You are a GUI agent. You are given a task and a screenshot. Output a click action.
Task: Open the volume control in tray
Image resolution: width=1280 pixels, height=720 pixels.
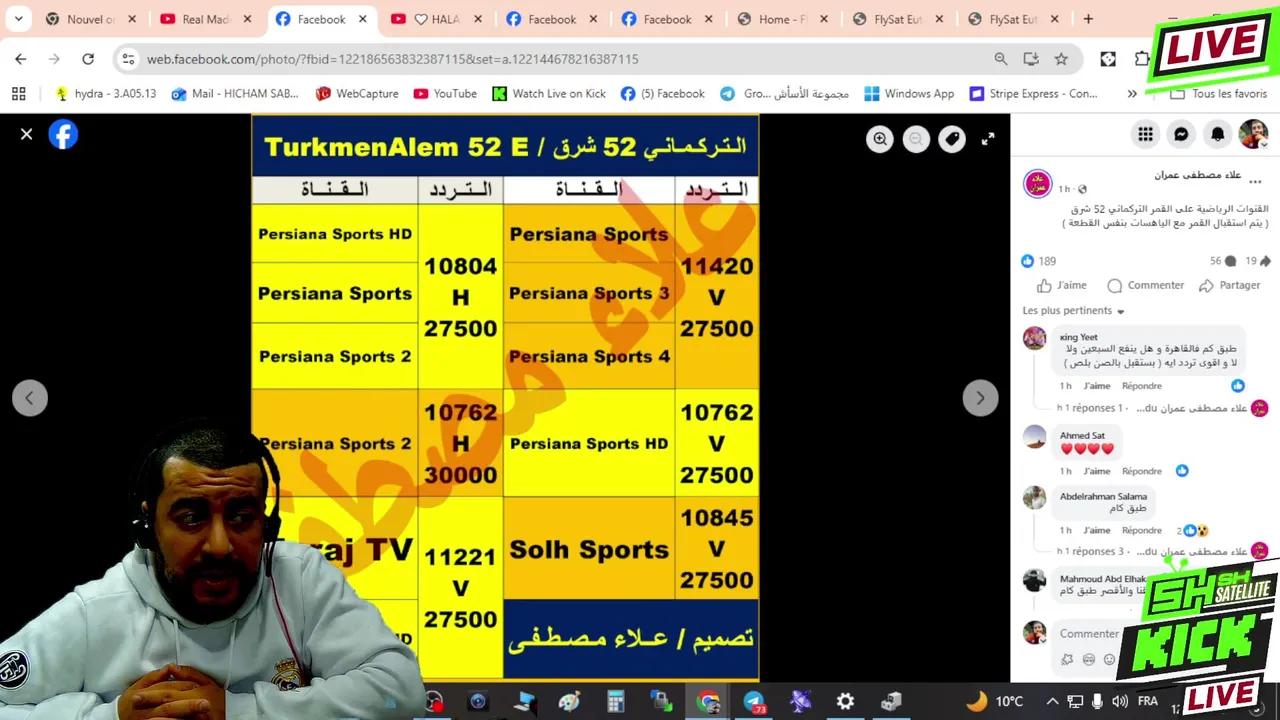click(x=1119, y=701)
